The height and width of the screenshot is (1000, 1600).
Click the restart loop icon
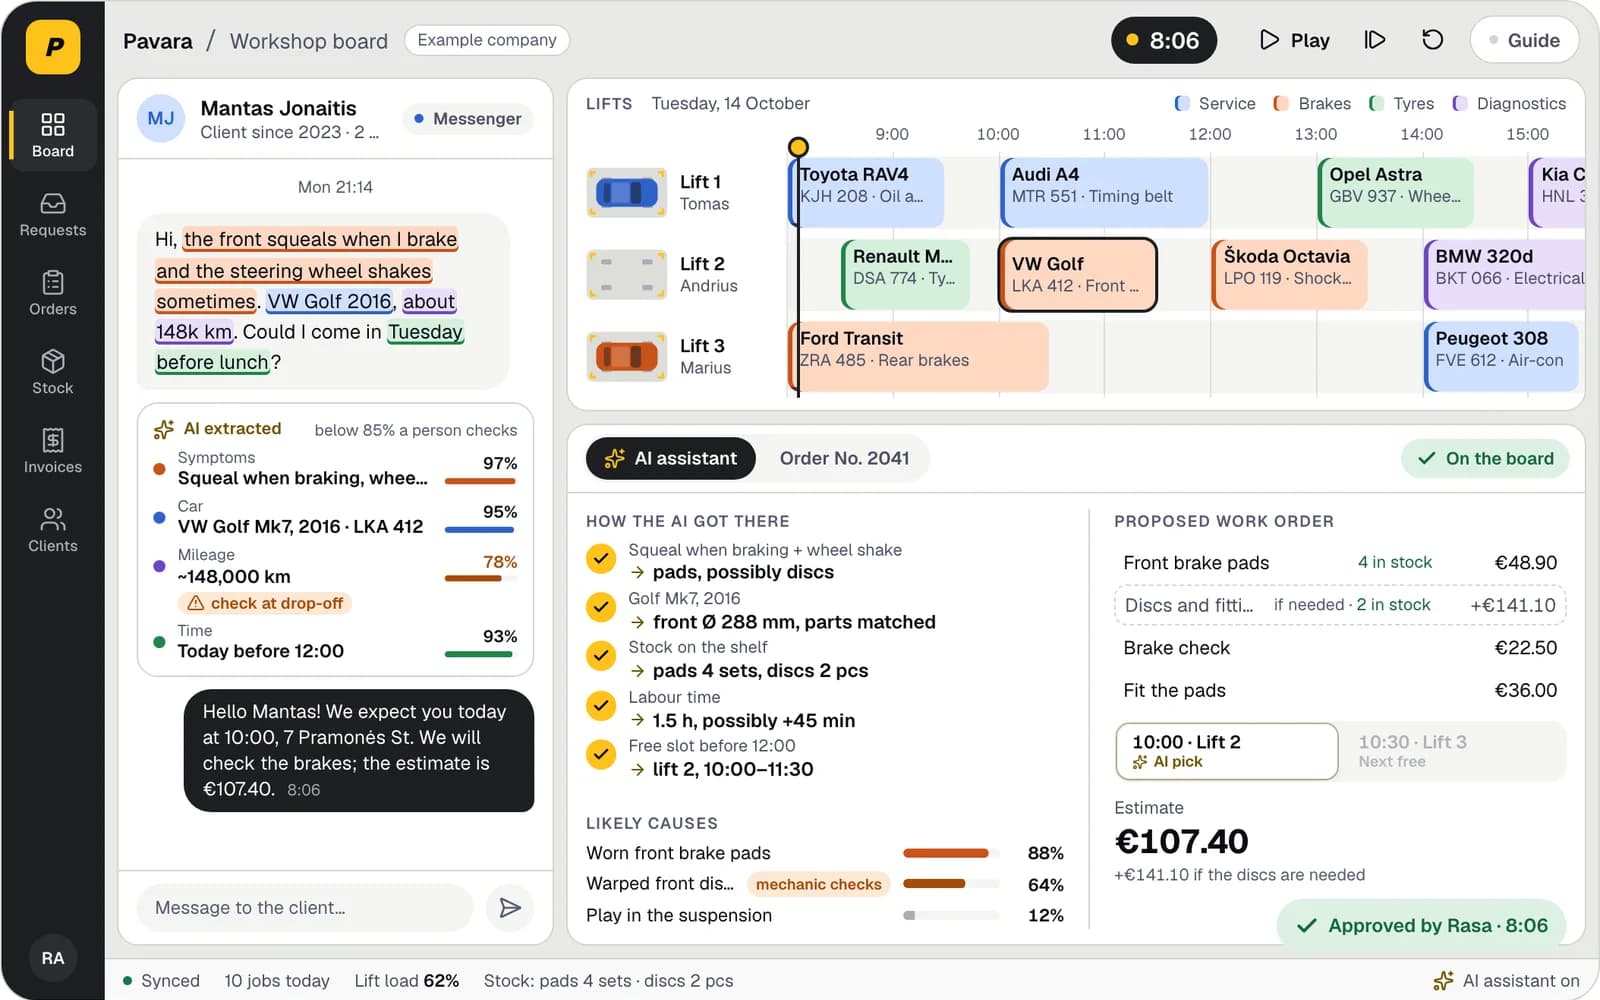click(x=1432, y=40)
